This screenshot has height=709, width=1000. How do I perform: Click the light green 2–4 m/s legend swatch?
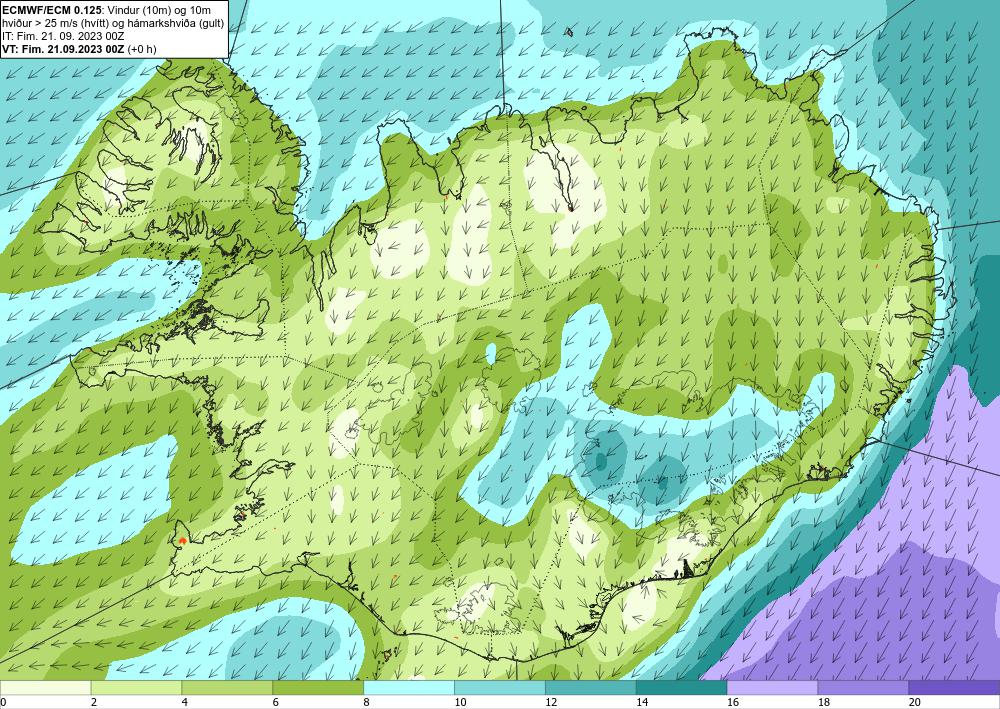(136, 687)
